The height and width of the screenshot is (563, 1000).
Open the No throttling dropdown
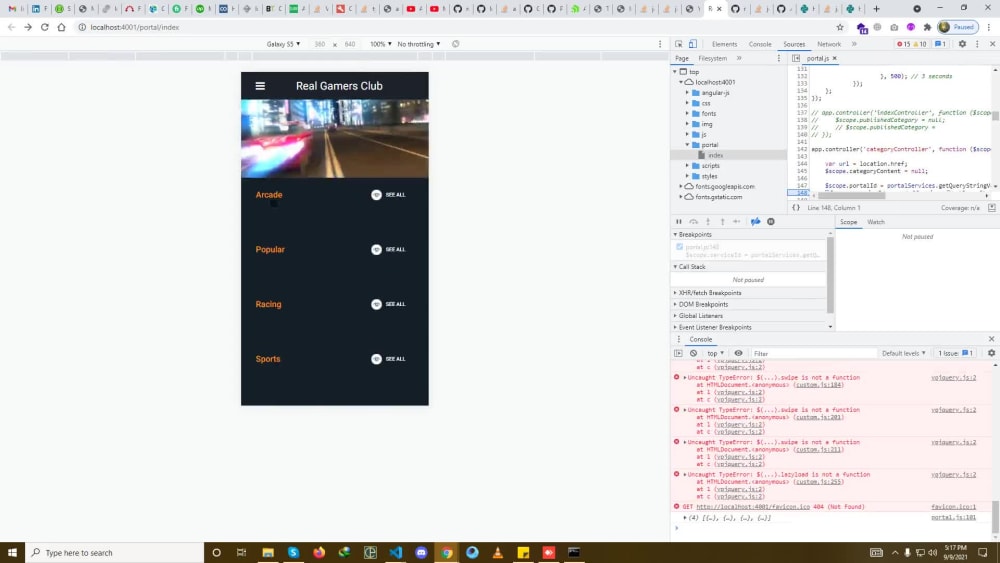point(418,44)
